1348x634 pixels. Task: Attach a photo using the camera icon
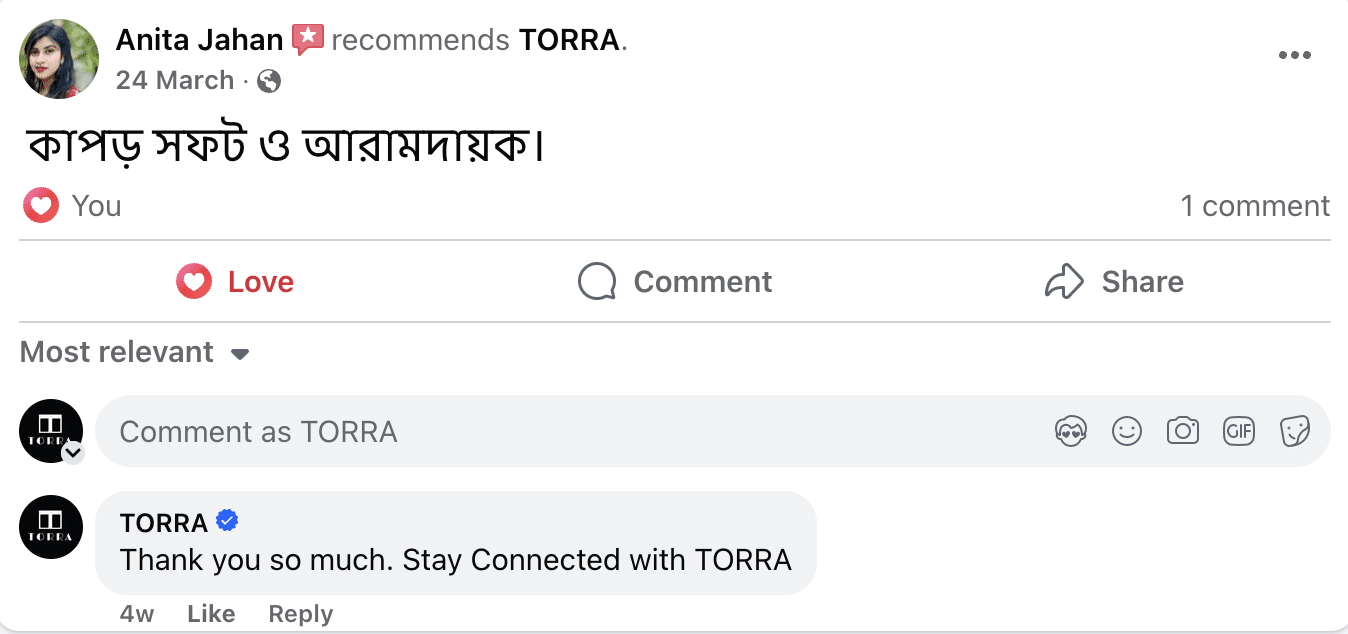click(1182, 431)
